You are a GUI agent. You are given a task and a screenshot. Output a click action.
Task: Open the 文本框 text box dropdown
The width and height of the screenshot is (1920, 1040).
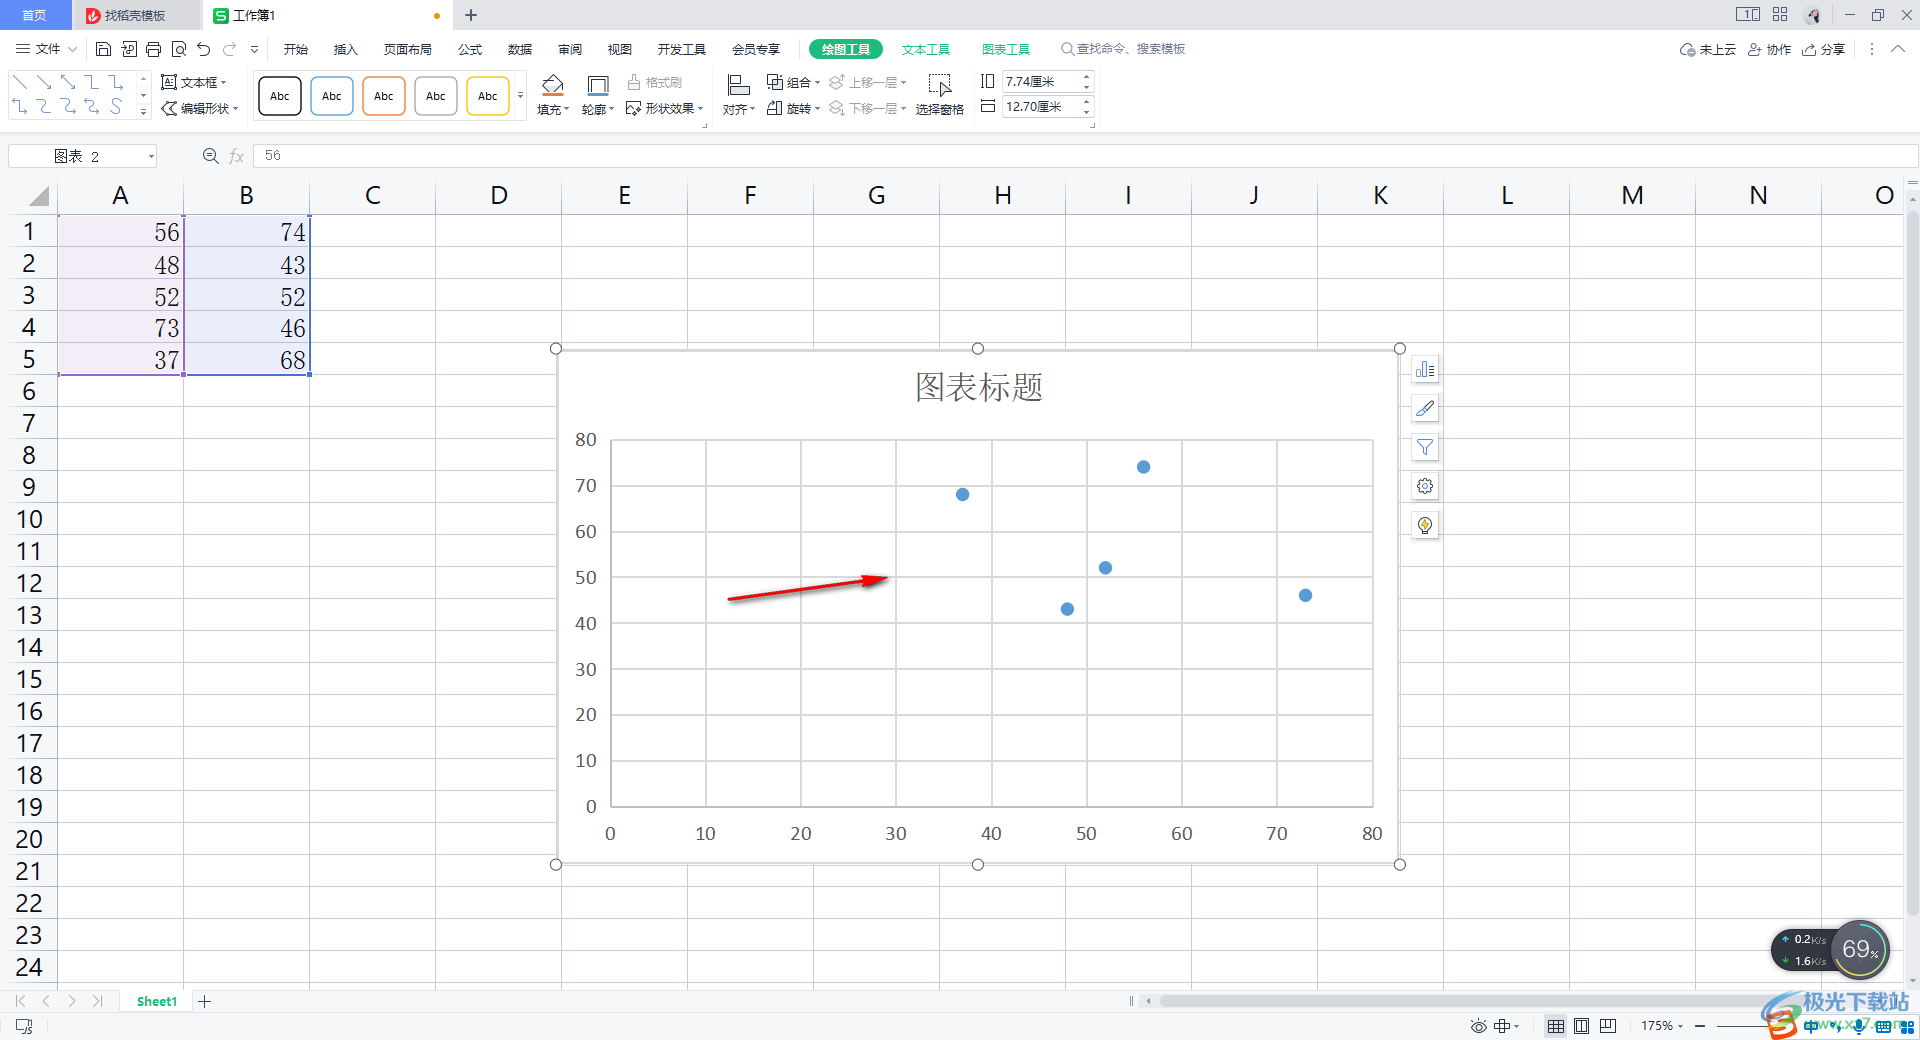click(194, 82)
